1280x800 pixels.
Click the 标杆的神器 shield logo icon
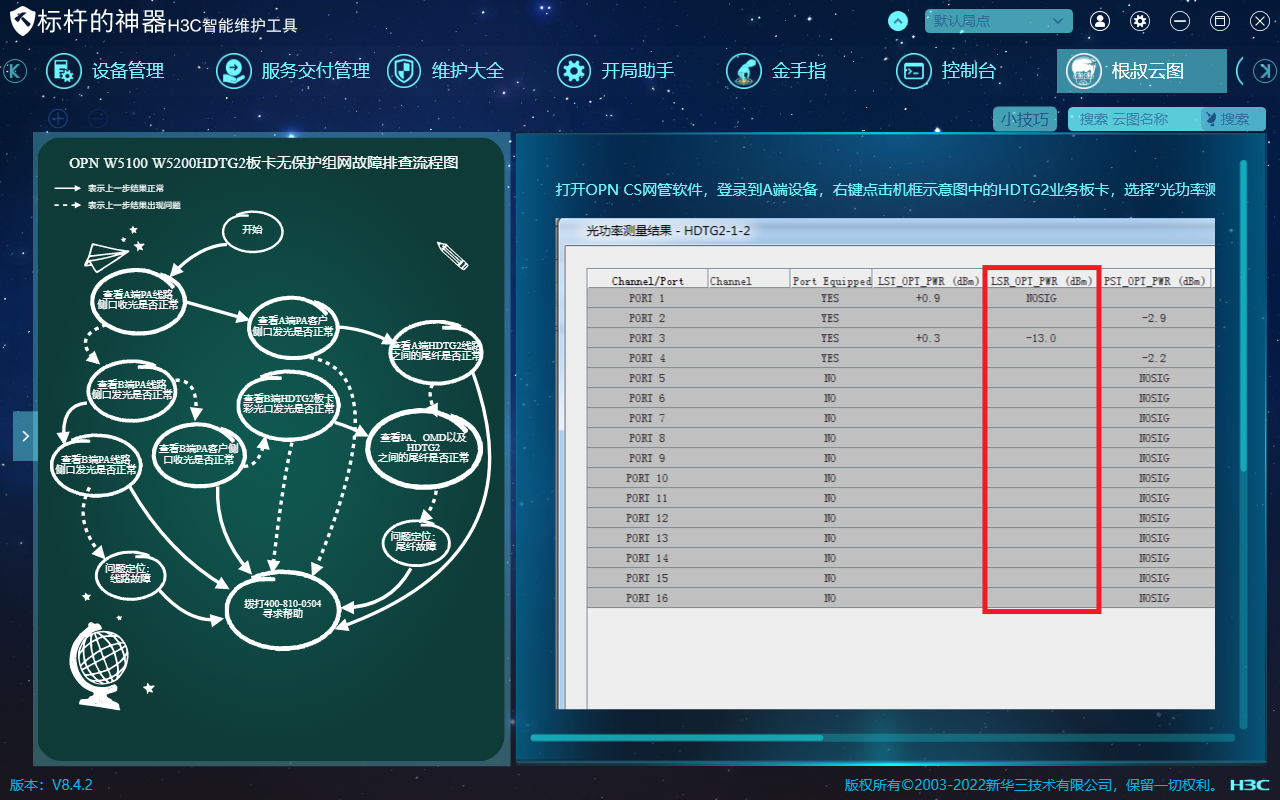22,22
